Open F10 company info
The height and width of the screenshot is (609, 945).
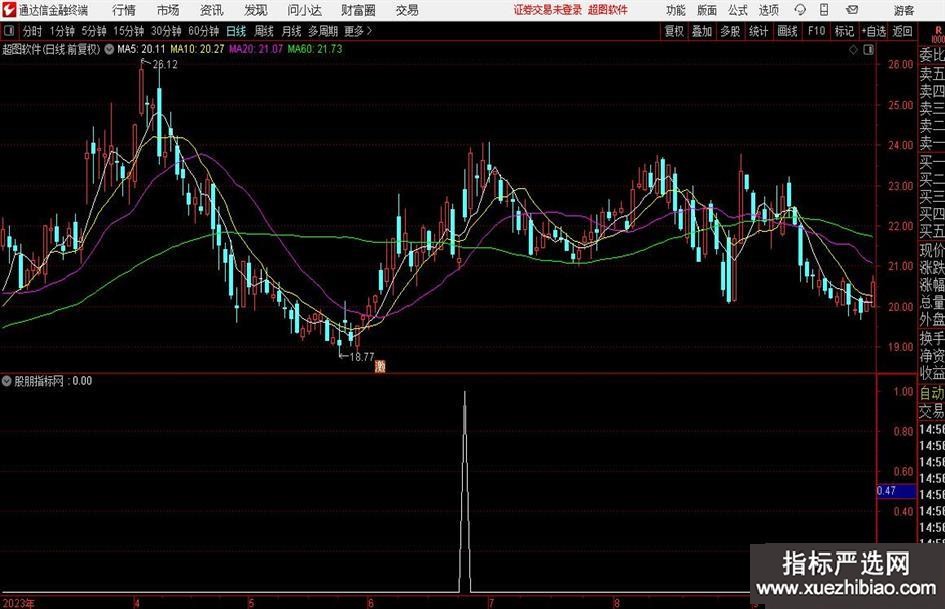coord(816,31)
